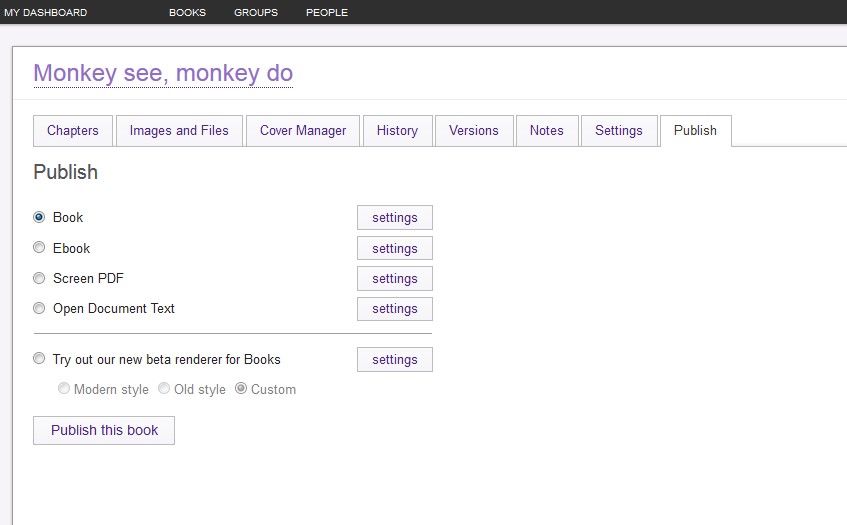Viewport: 847px width, 525px height.
Task: Click the Publish this book button
Action: pos(104,430)
